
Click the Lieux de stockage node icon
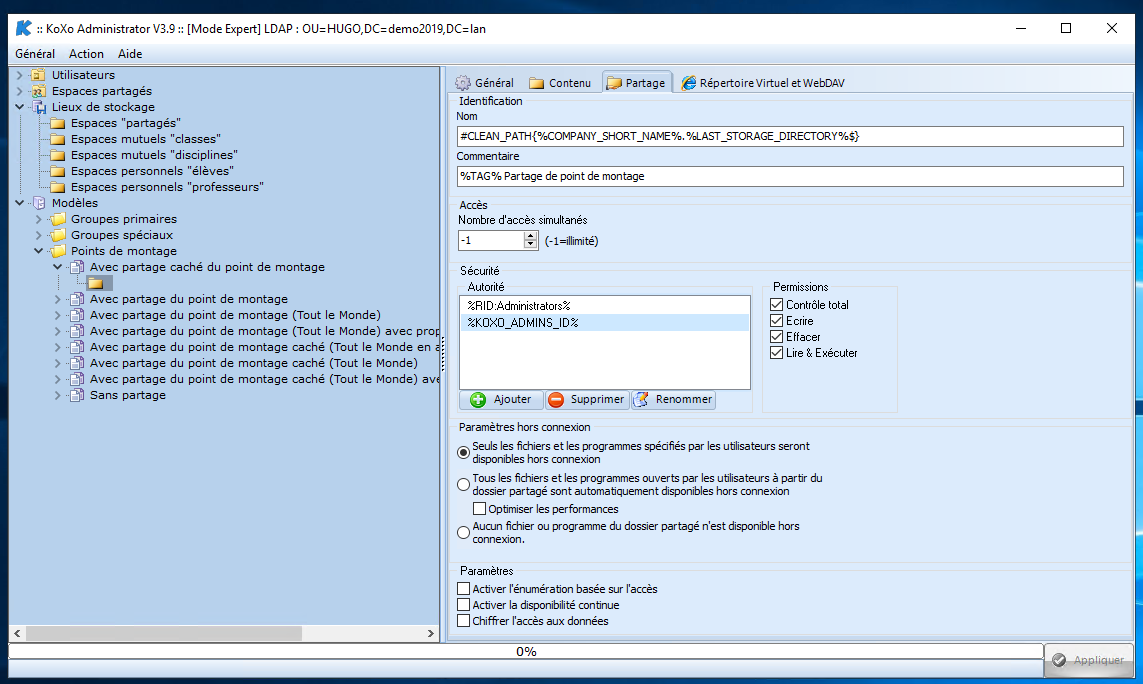click(39, 106)
